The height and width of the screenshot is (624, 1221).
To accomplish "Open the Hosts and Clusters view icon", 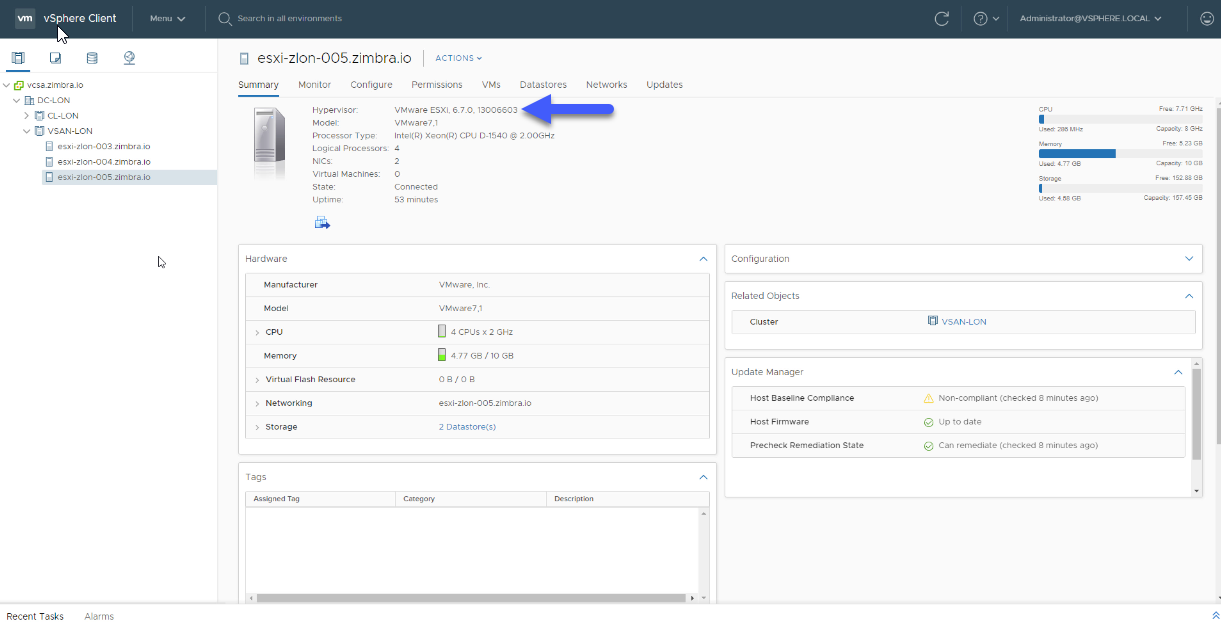I will tap(18, 58).
